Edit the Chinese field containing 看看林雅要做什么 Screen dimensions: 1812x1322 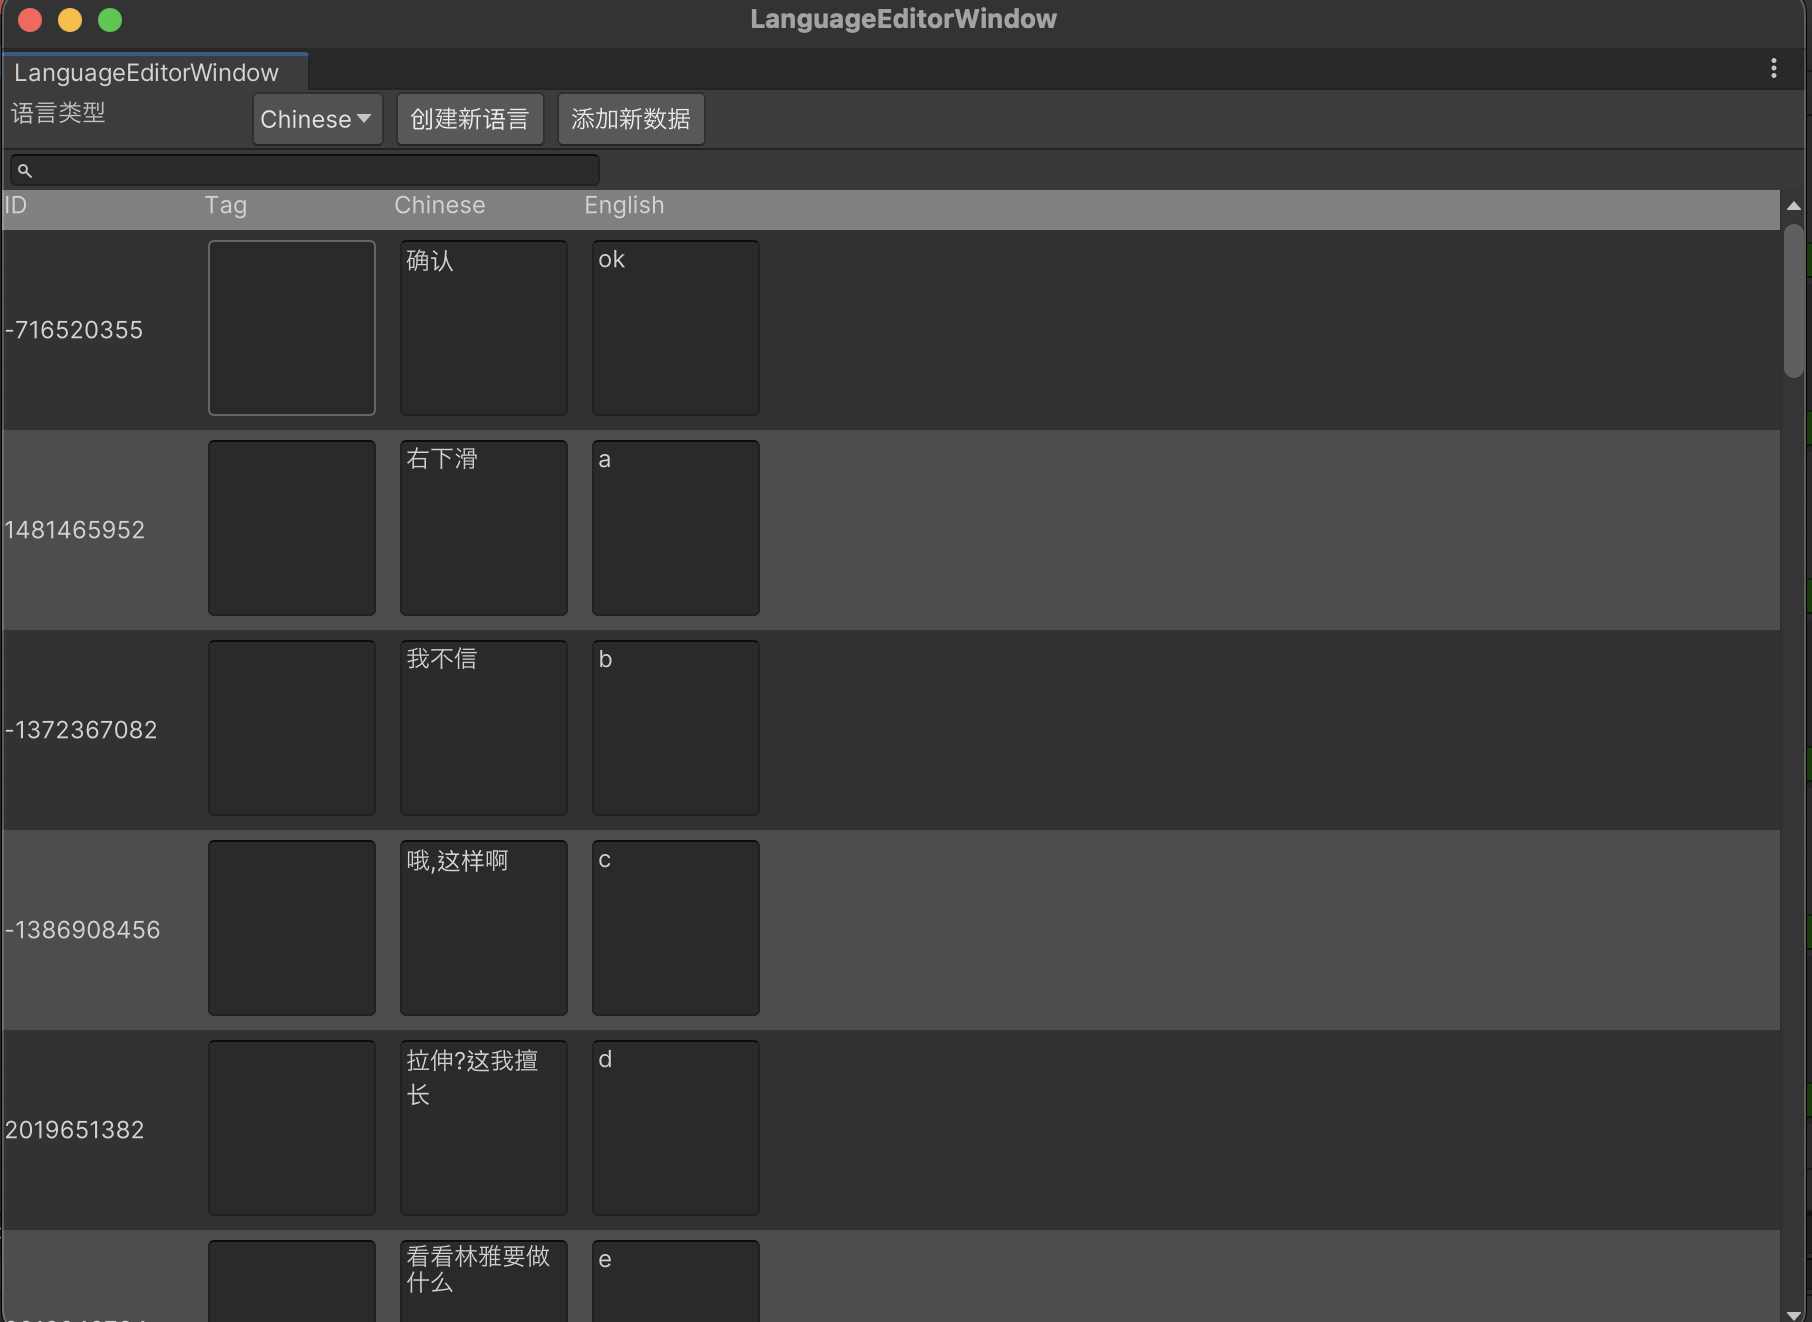(484, 1281)
